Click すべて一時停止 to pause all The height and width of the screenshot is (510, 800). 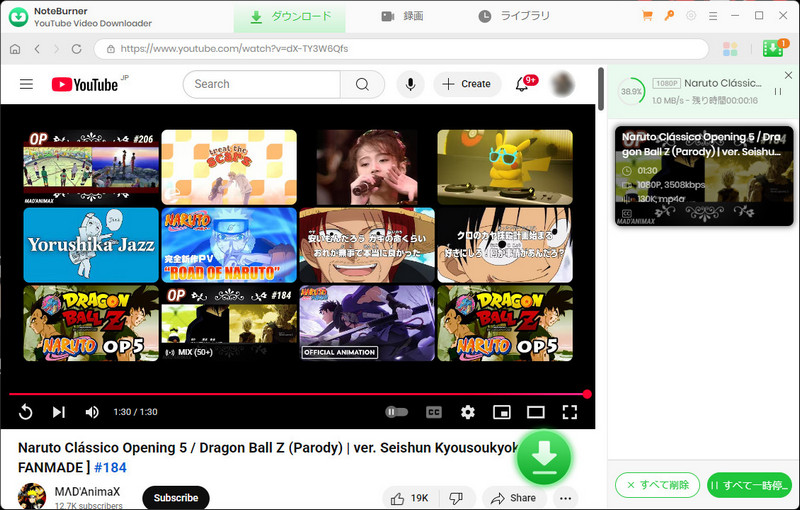(x=749, y=485)
